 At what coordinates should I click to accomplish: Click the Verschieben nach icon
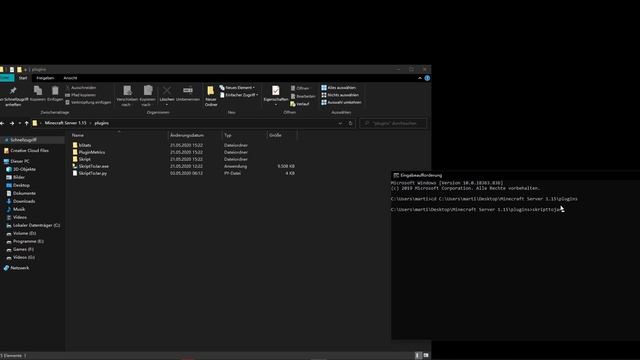127,91
